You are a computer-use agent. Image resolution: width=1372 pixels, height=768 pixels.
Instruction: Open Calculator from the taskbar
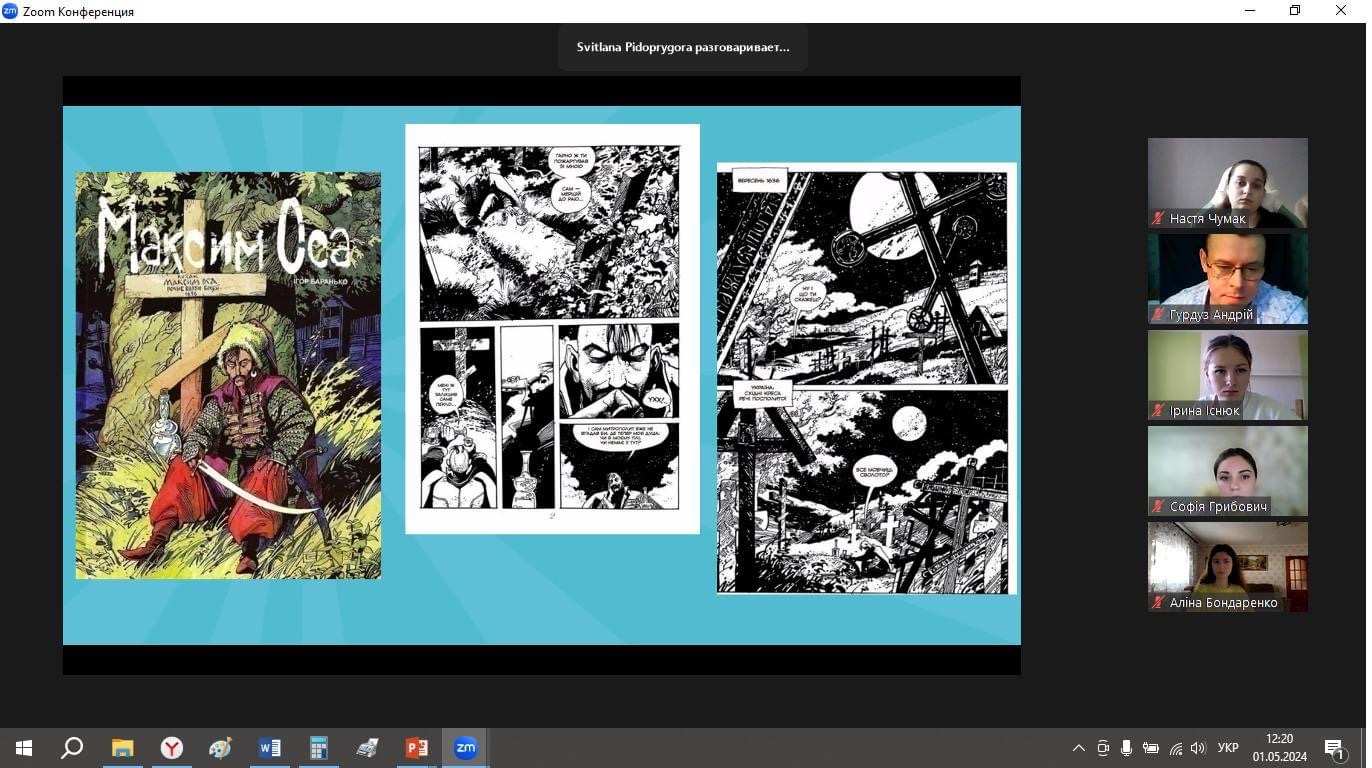pos(318,748)
